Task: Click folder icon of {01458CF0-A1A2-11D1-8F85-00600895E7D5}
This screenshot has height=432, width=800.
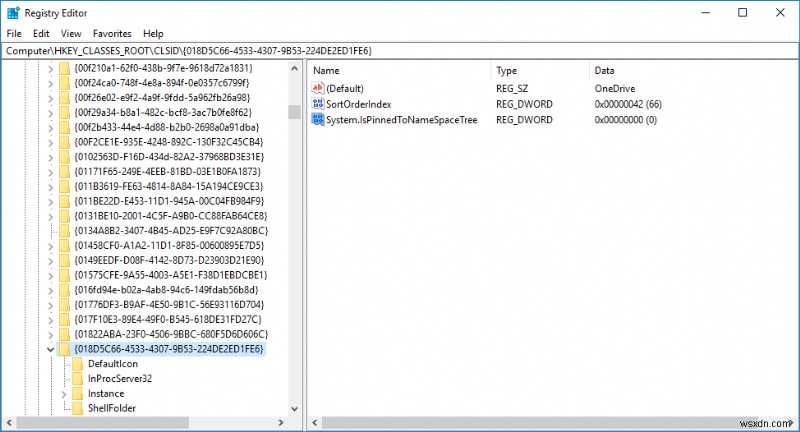Action: 64,245
